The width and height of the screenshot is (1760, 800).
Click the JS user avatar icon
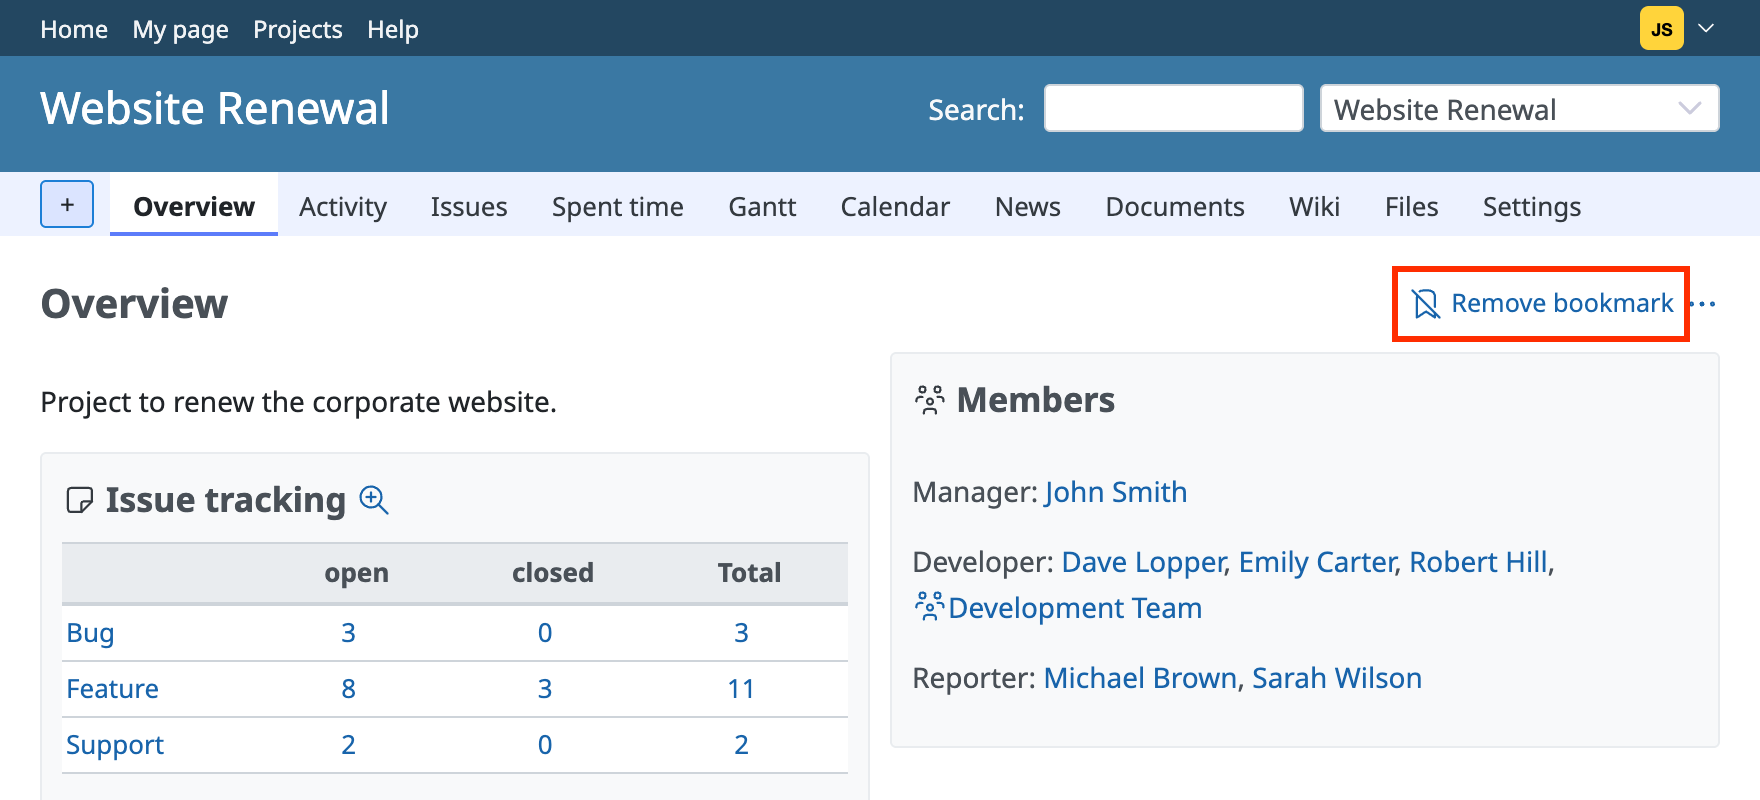(1661, 28)
